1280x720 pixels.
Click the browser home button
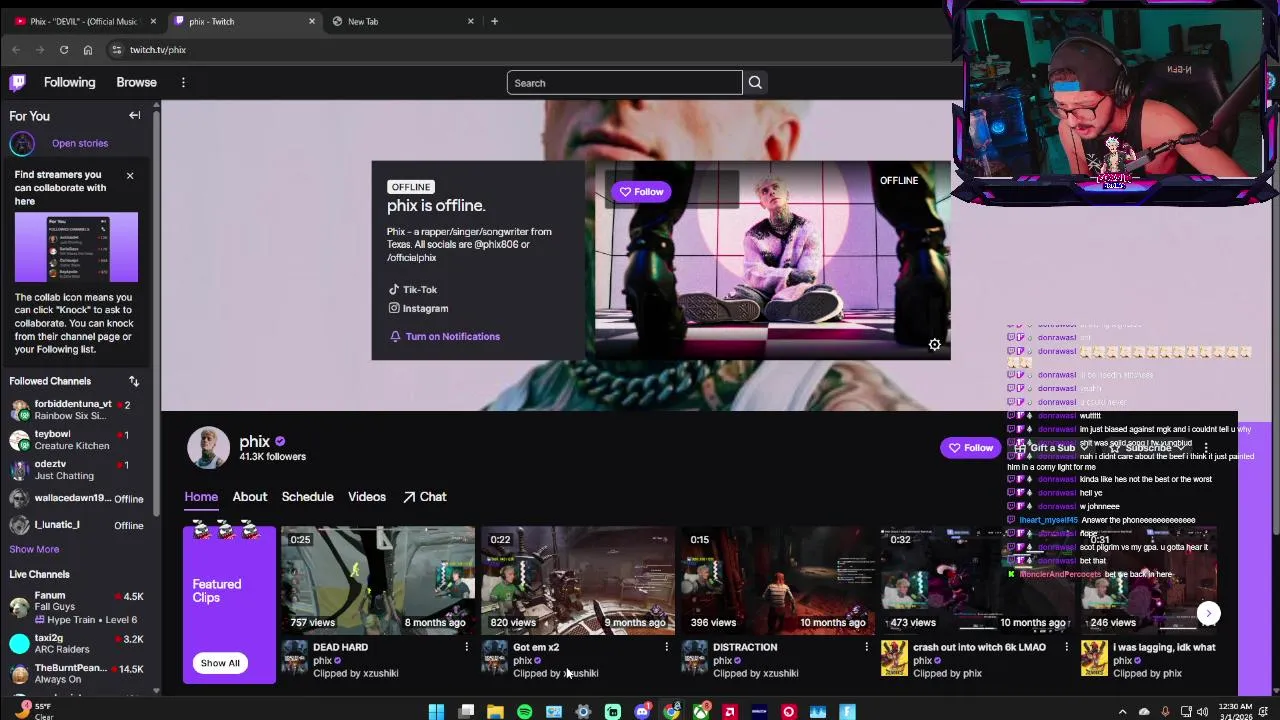[x=88, y=50]
